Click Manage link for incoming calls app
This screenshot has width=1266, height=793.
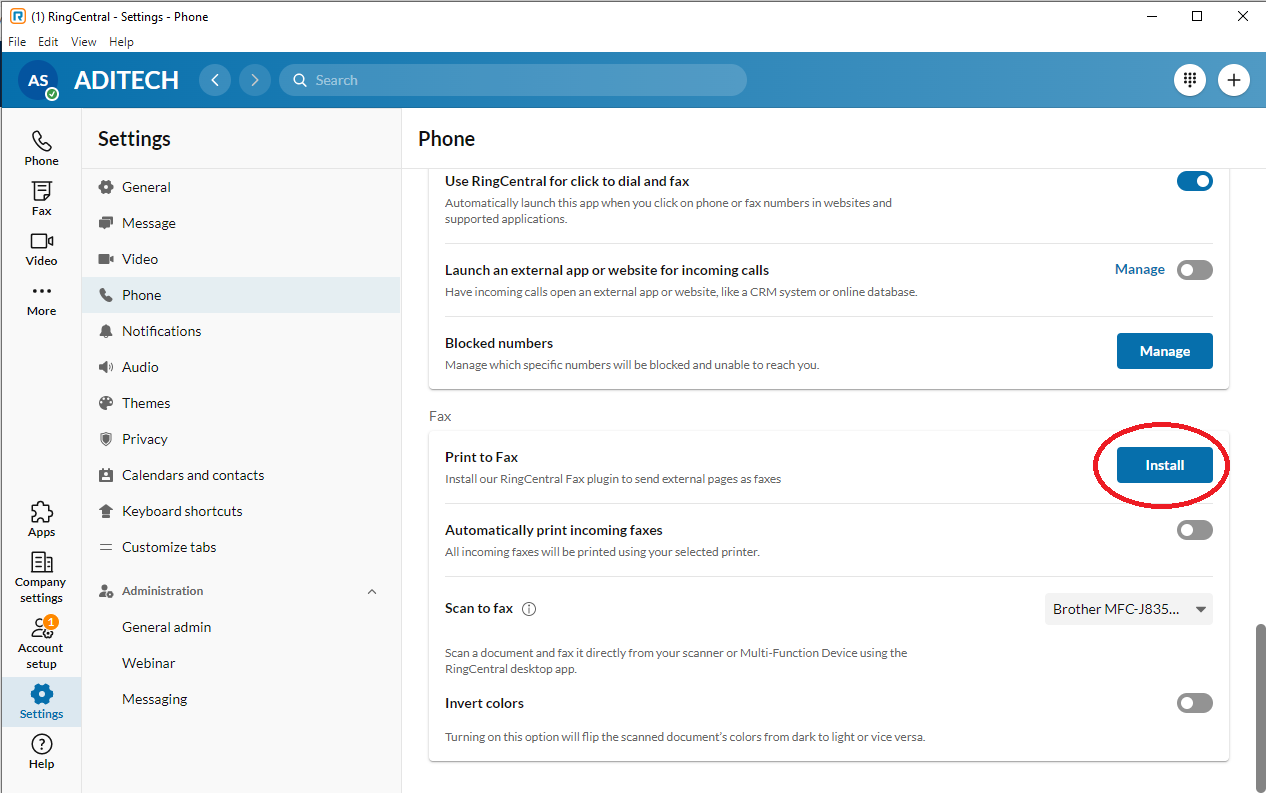(x=1139, y=269)
